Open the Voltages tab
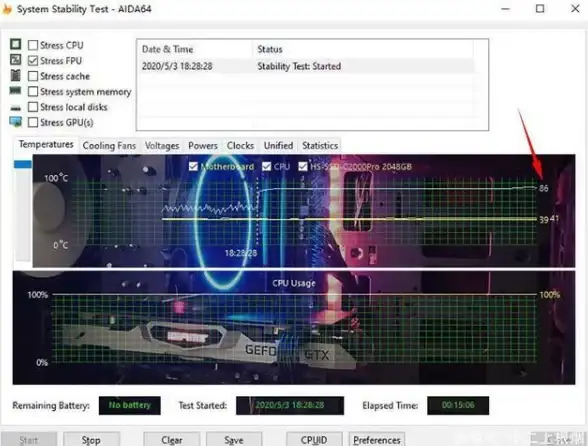Screen dimensions: 588x446 click(162, 146)
